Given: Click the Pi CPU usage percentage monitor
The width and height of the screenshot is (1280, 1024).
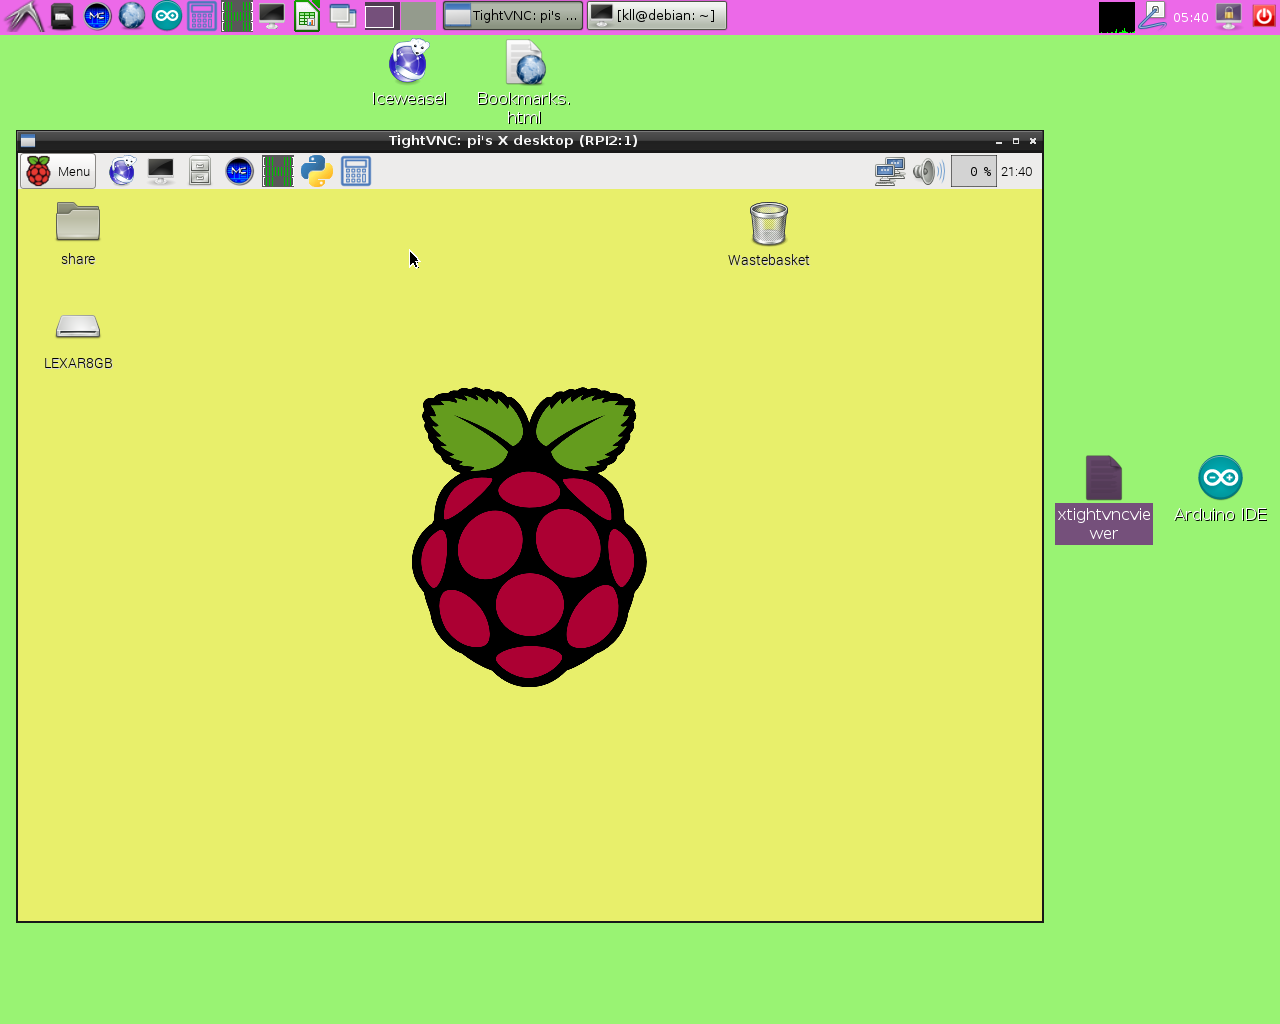Looking at the screenshot, I should click(x=973, y=171).
